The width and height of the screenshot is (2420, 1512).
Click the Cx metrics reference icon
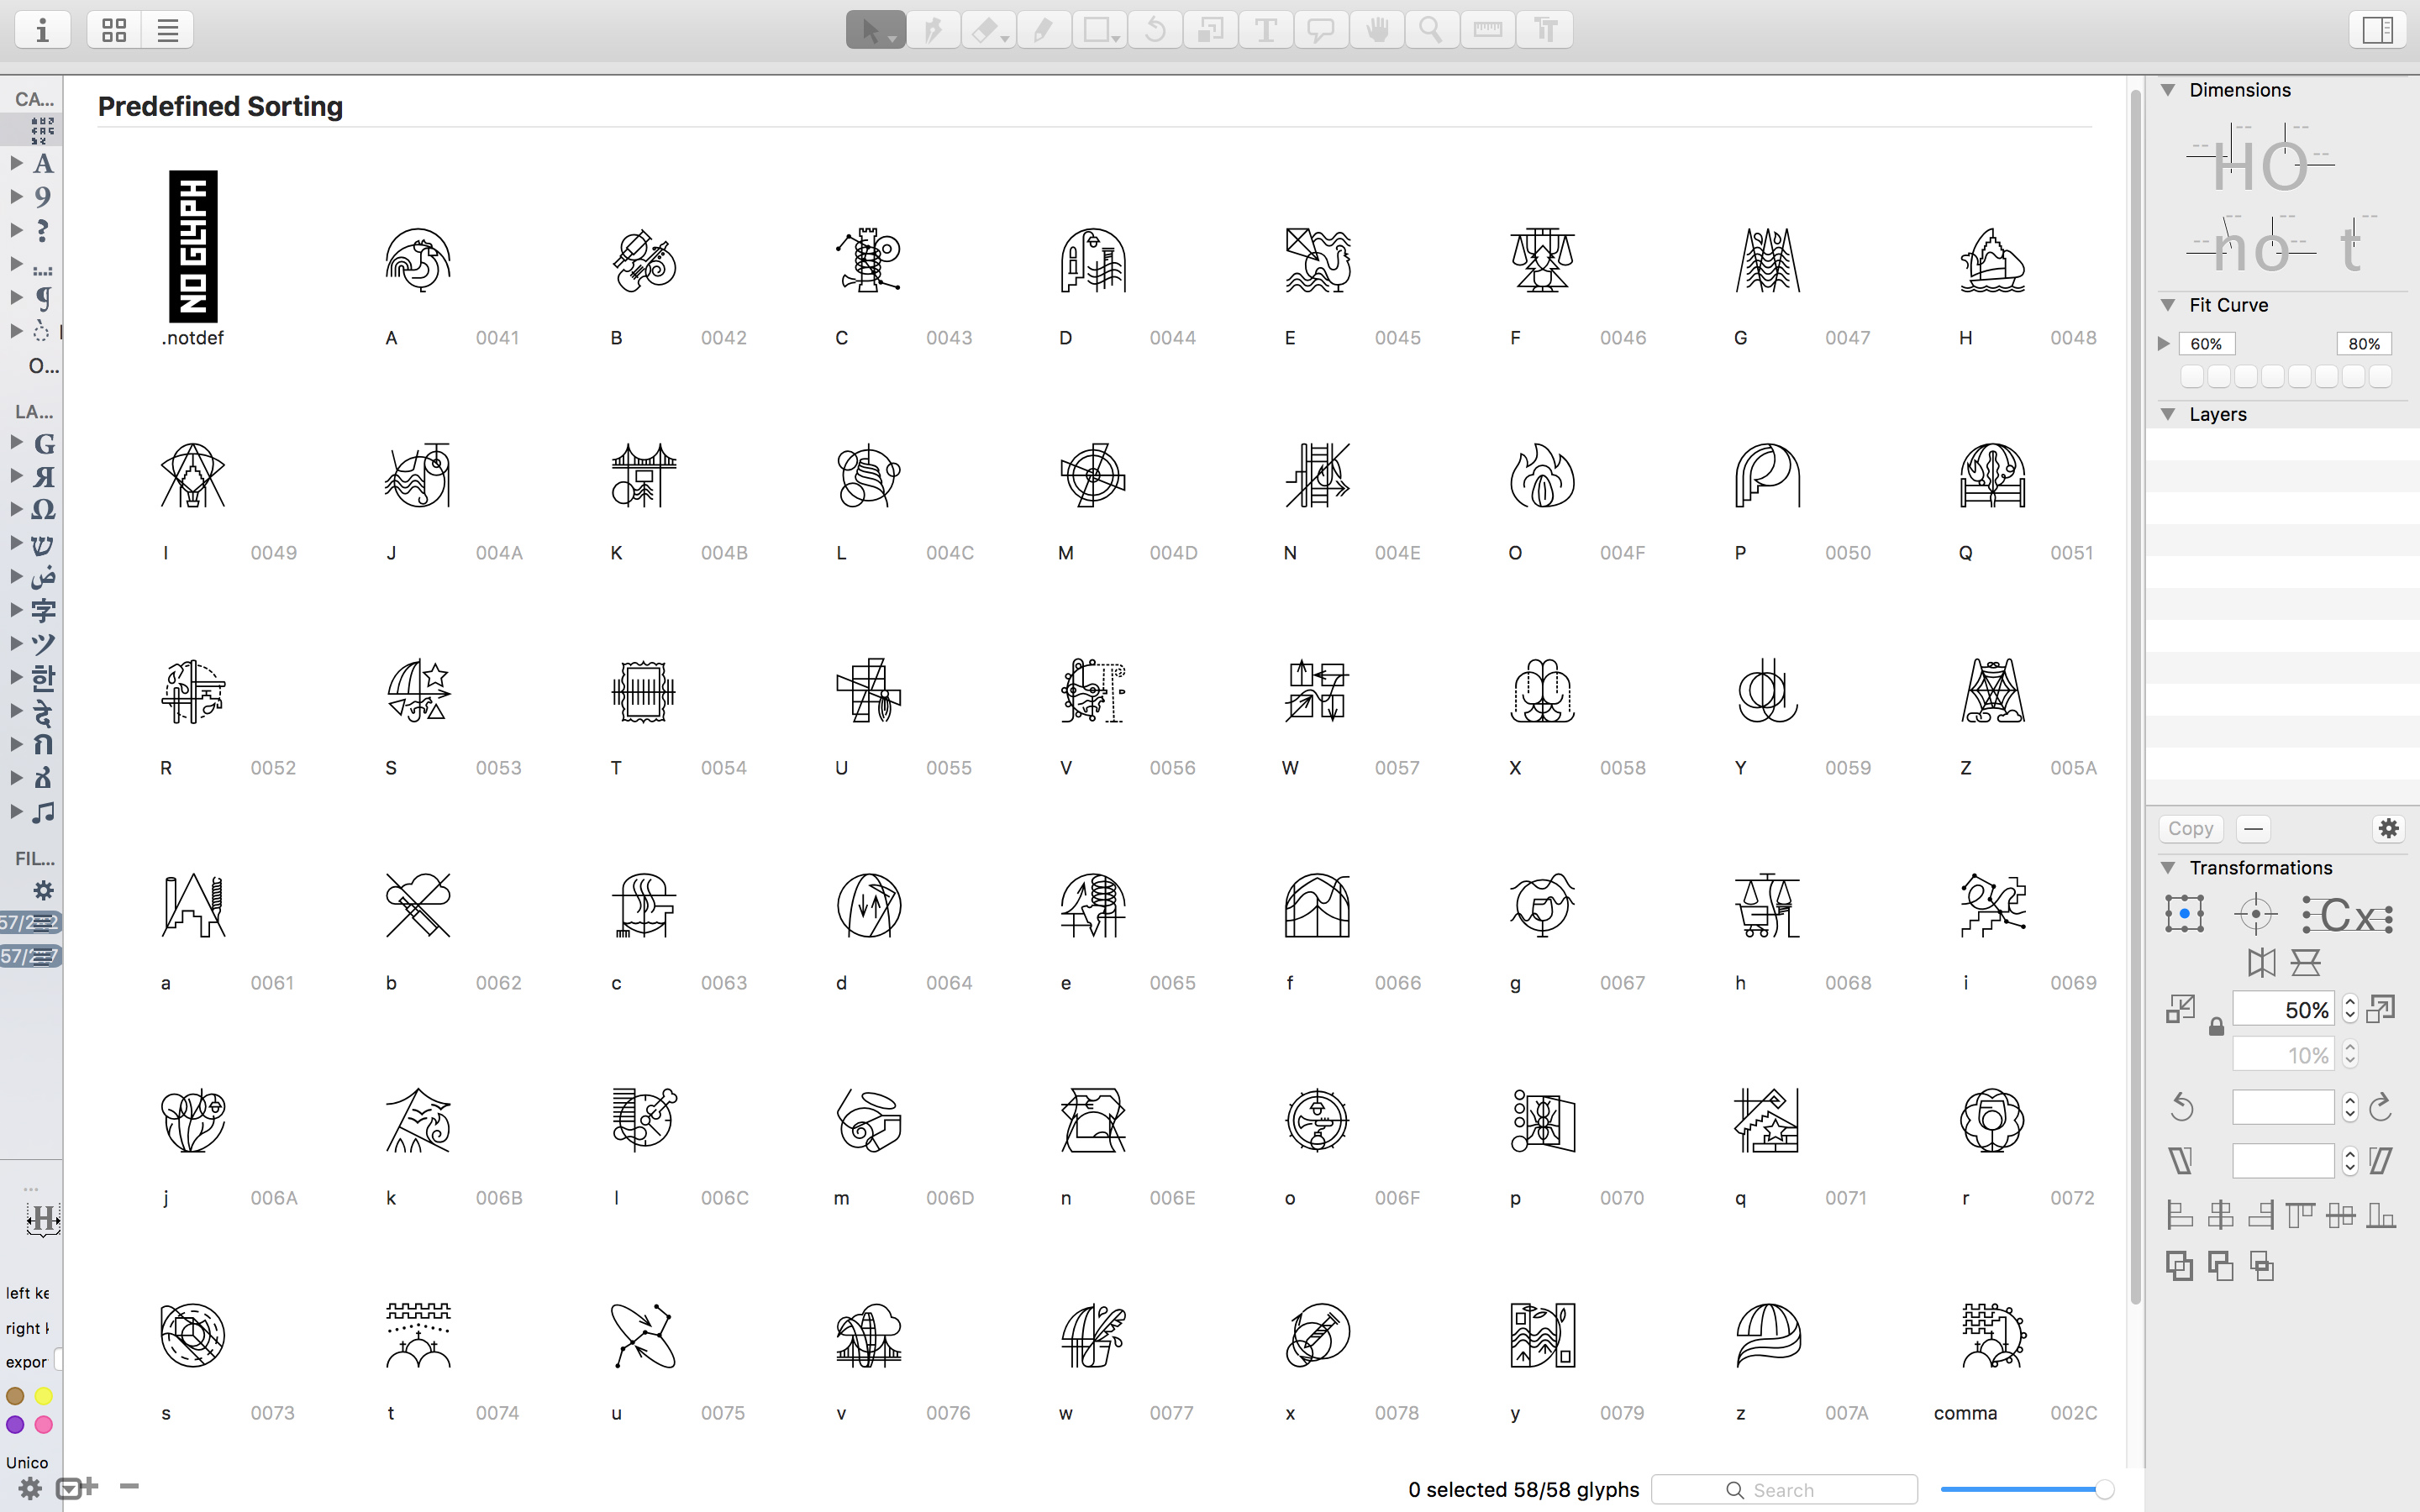[2347, 914]
